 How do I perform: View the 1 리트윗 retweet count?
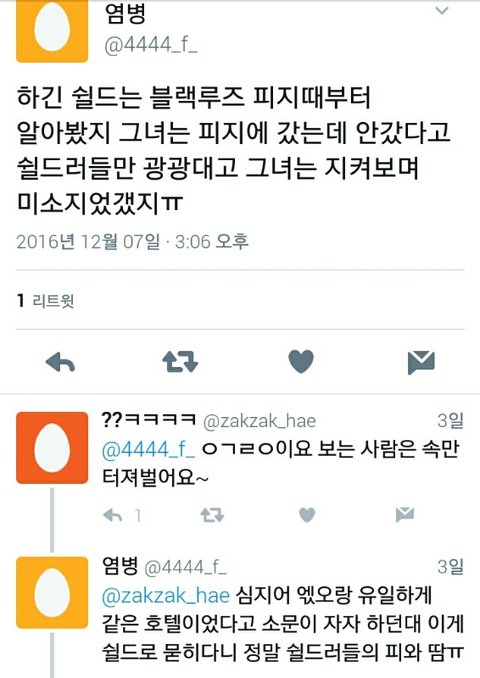tap(45, 301)
